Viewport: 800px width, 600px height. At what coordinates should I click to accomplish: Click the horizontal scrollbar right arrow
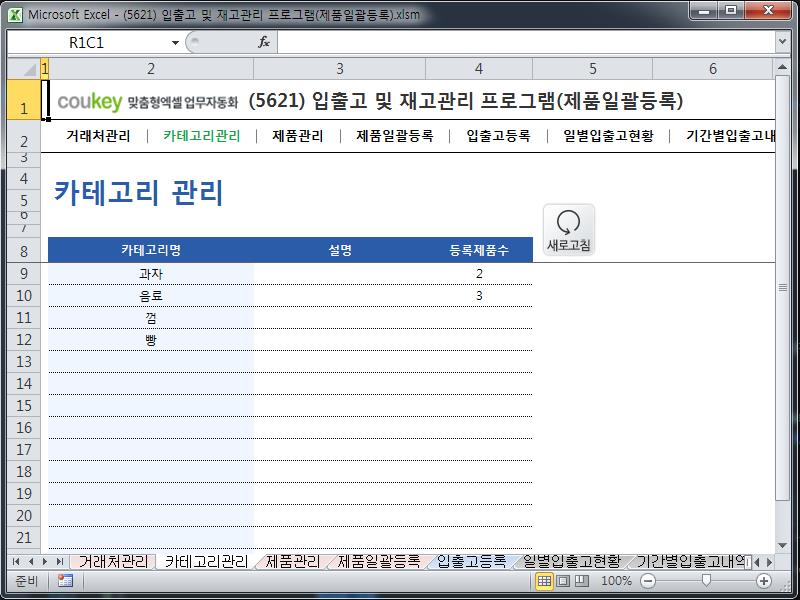770,562
